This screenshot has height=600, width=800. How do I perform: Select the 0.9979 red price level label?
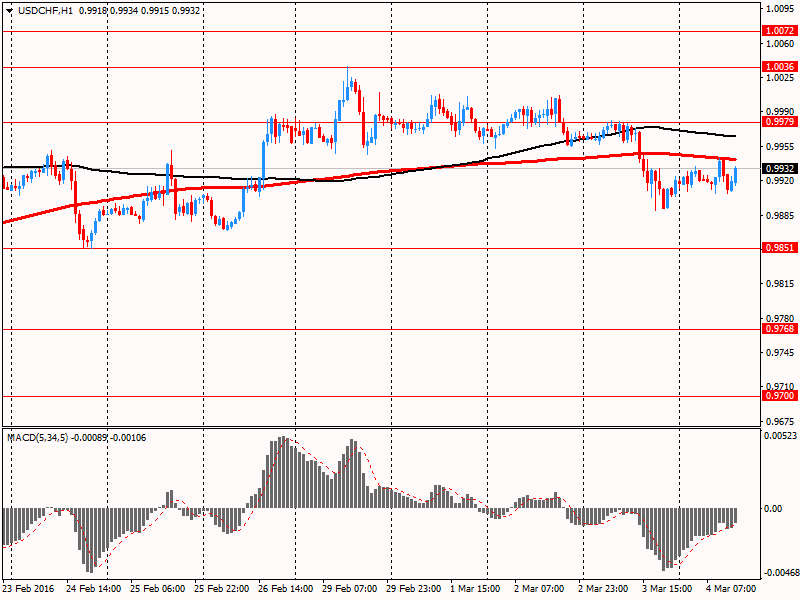(780, 122)
